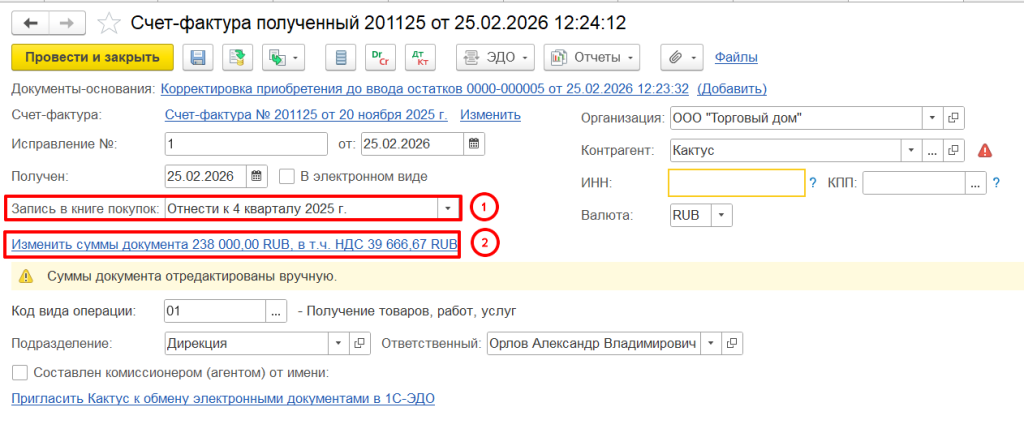Click the question mark next to ИНН
Screen dimensions: 1024x433
click(x=813, y=183)
